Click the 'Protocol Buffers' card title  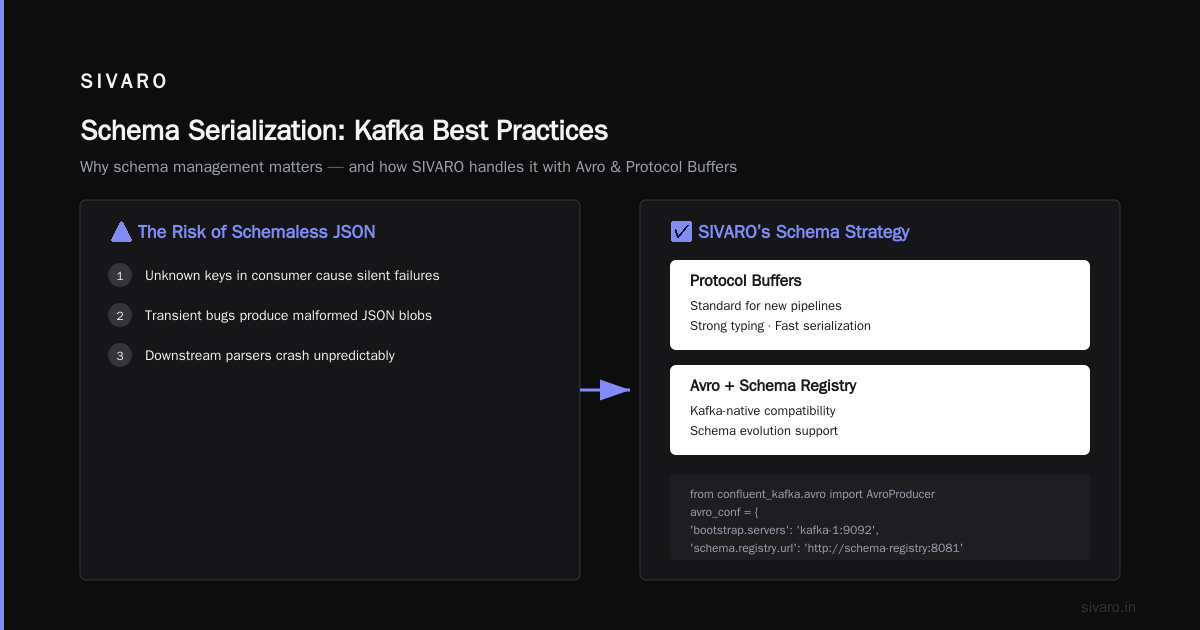[746, 281]
